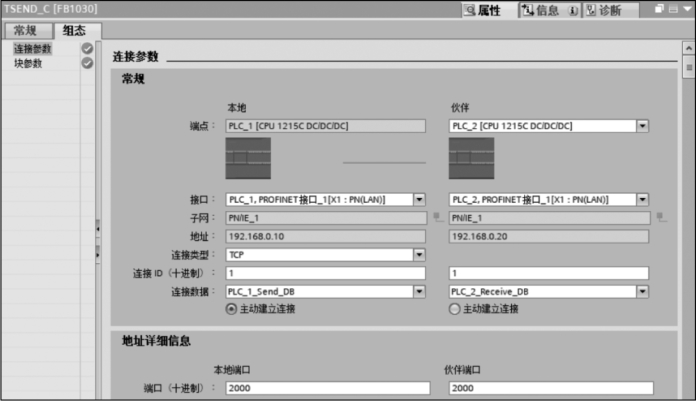Screen dimensions: 696x401
Task: Click the partner subnet PN/IE_1 field
Action: click(x=550, y=218)
